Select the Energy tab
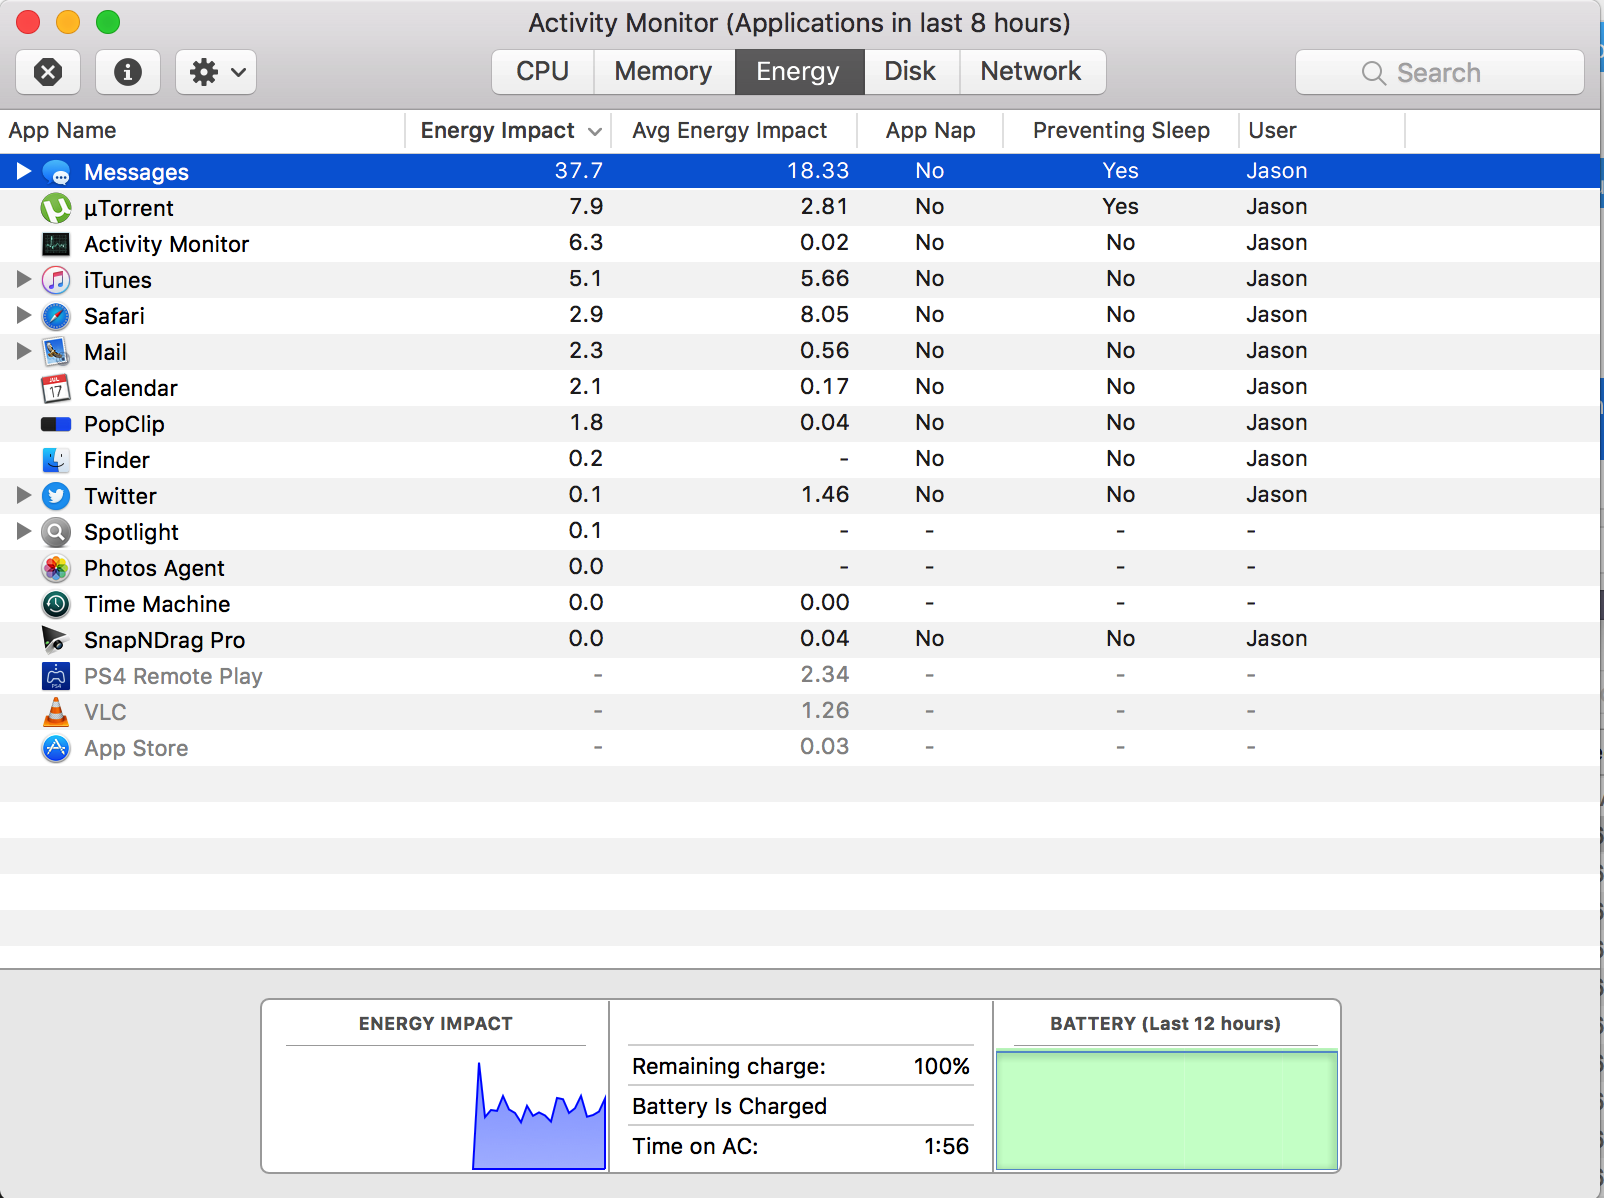Viewport: 1604px width, 1198px height. click(x=799, y=72)
